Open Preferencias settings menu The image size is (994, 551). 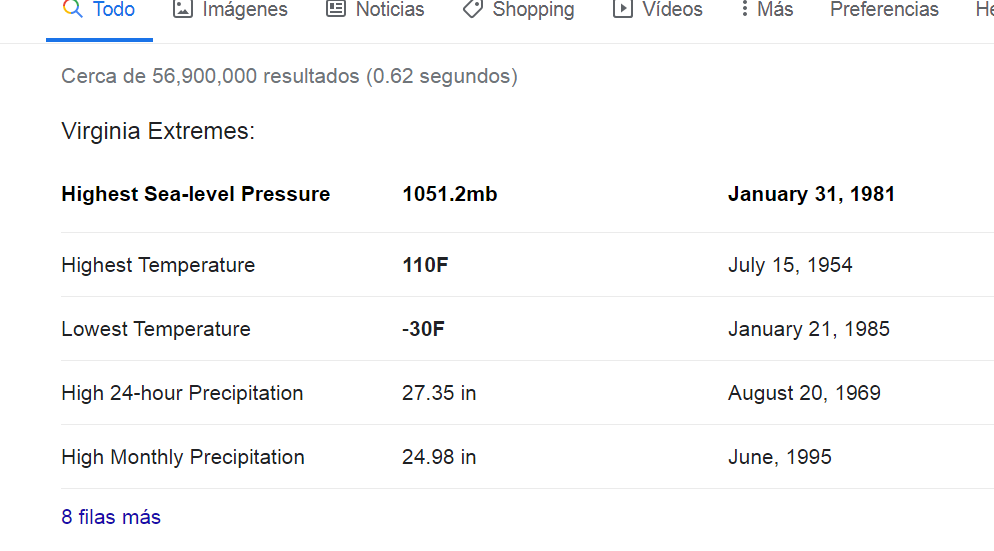point(884,10)
